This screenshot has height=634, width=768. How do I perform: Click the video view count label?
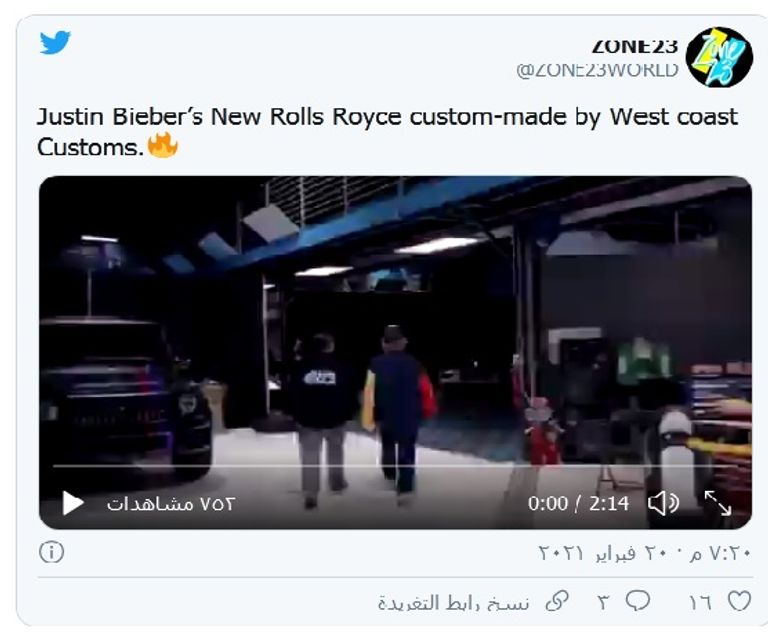pyautogui.click(x=171, y=503)
